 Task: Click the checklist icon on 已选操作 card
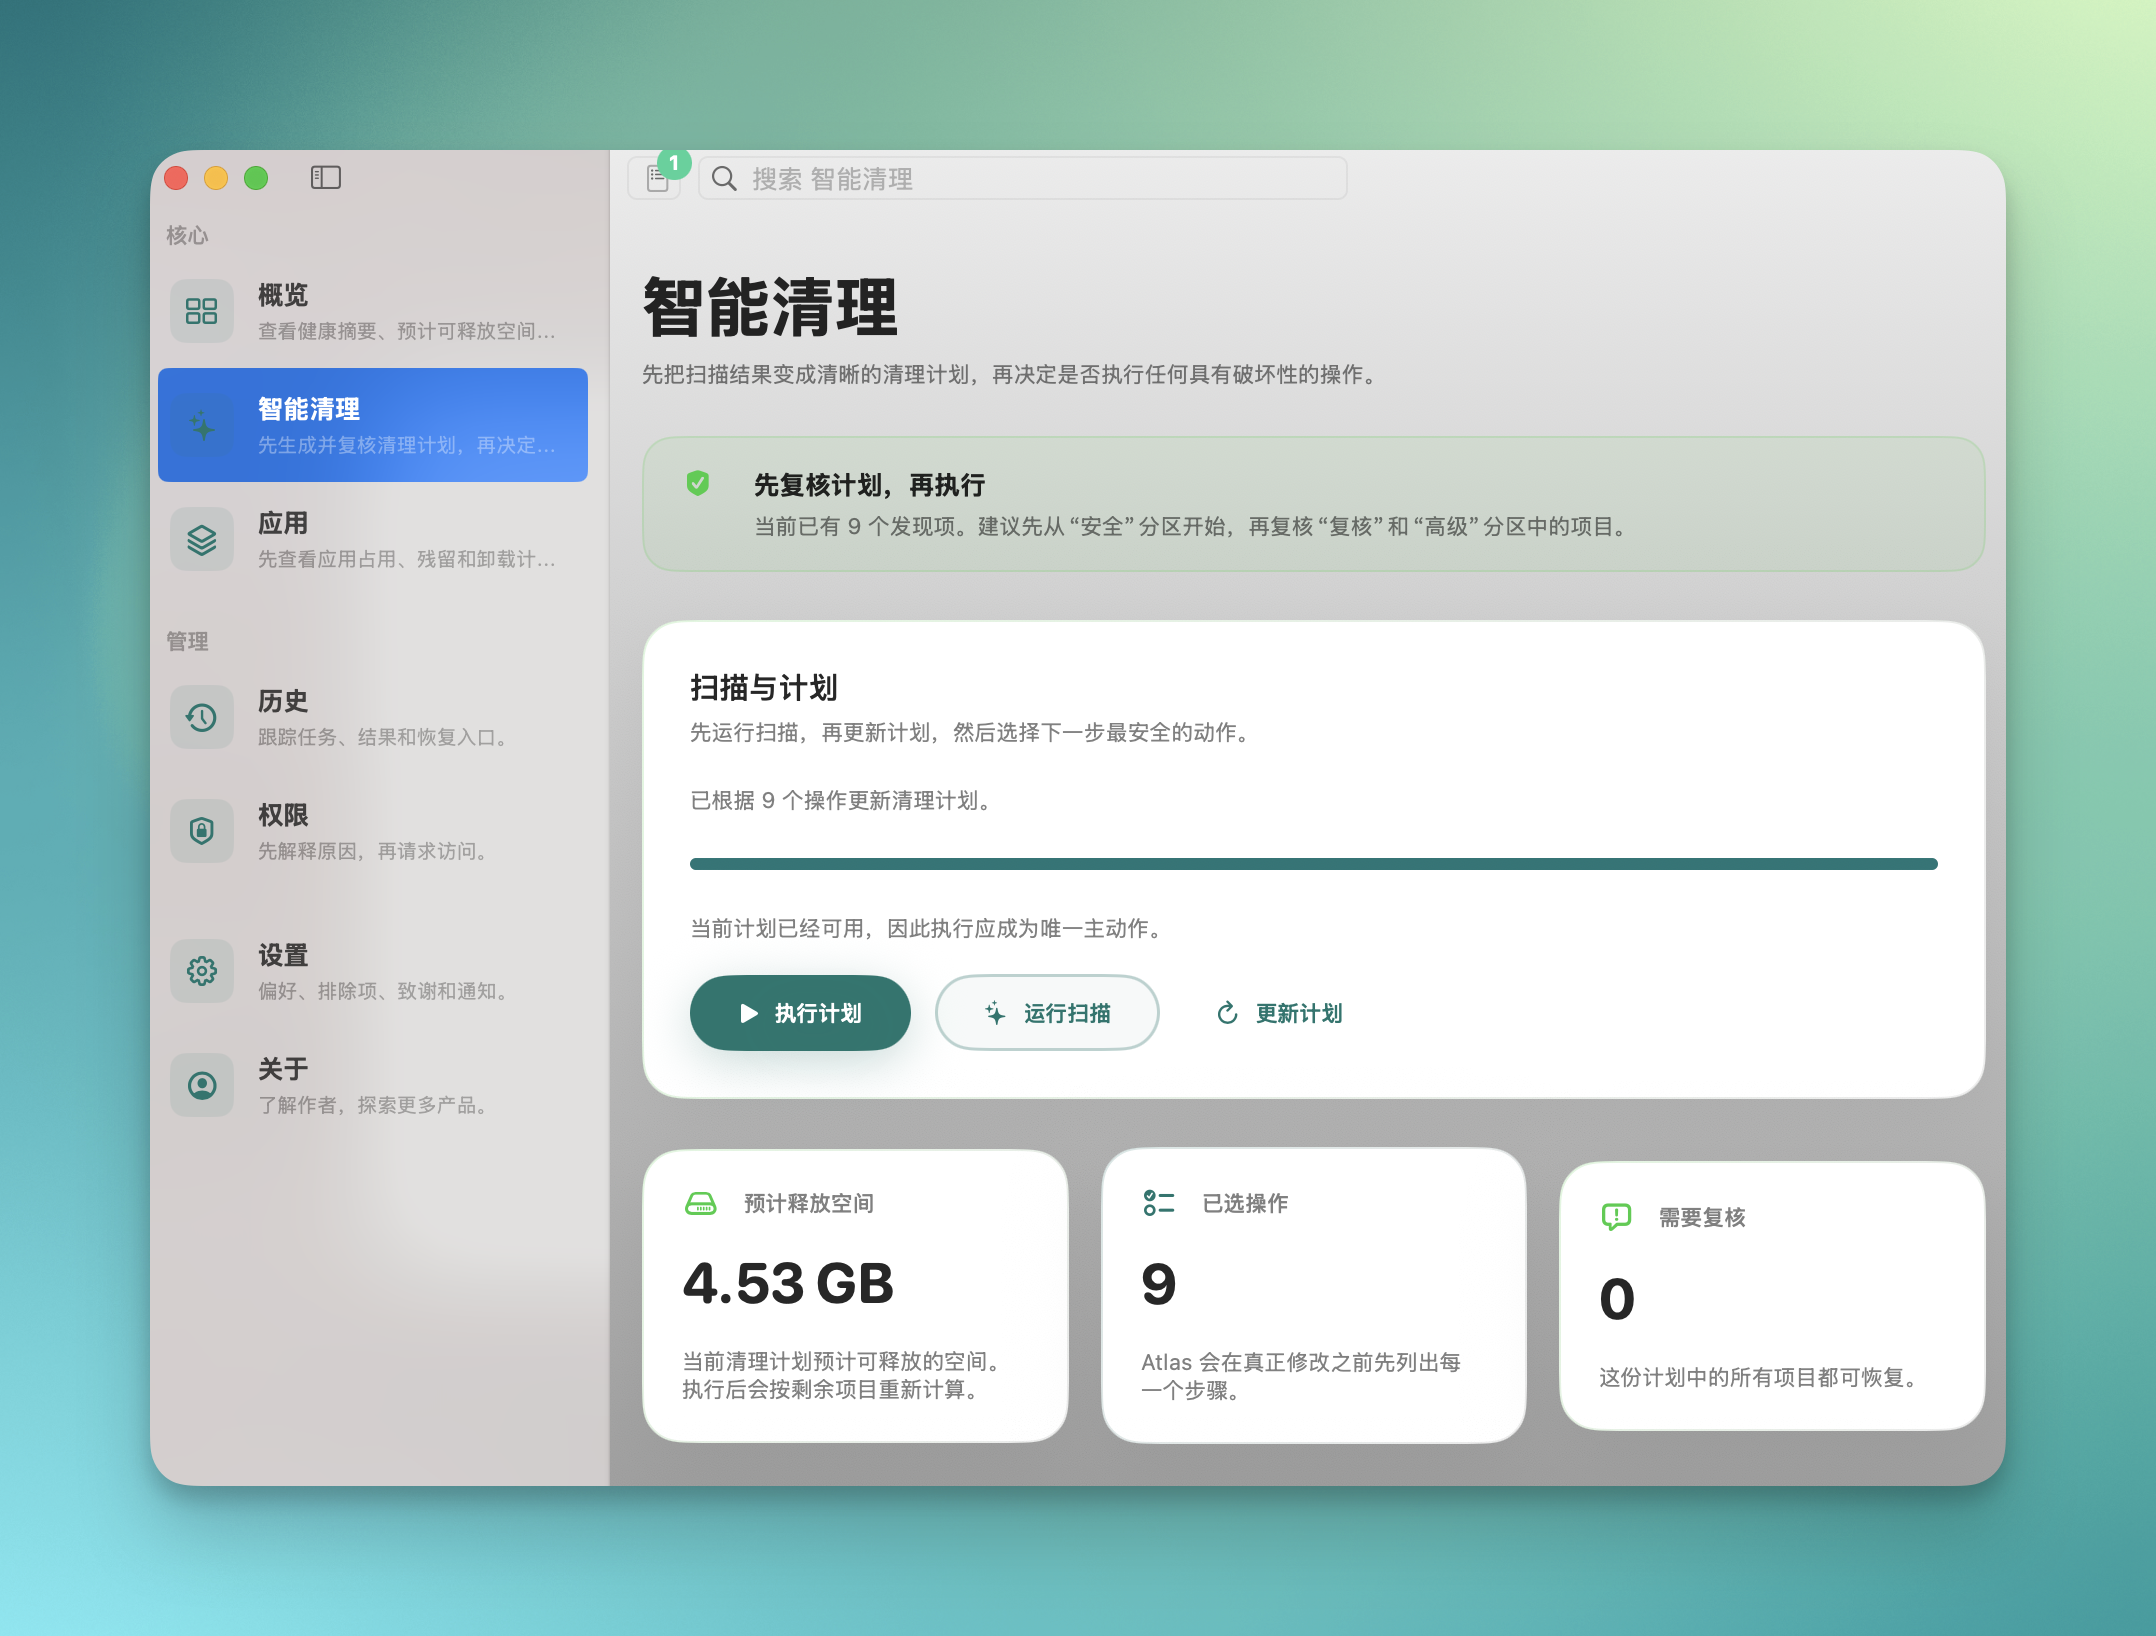1157,1203
